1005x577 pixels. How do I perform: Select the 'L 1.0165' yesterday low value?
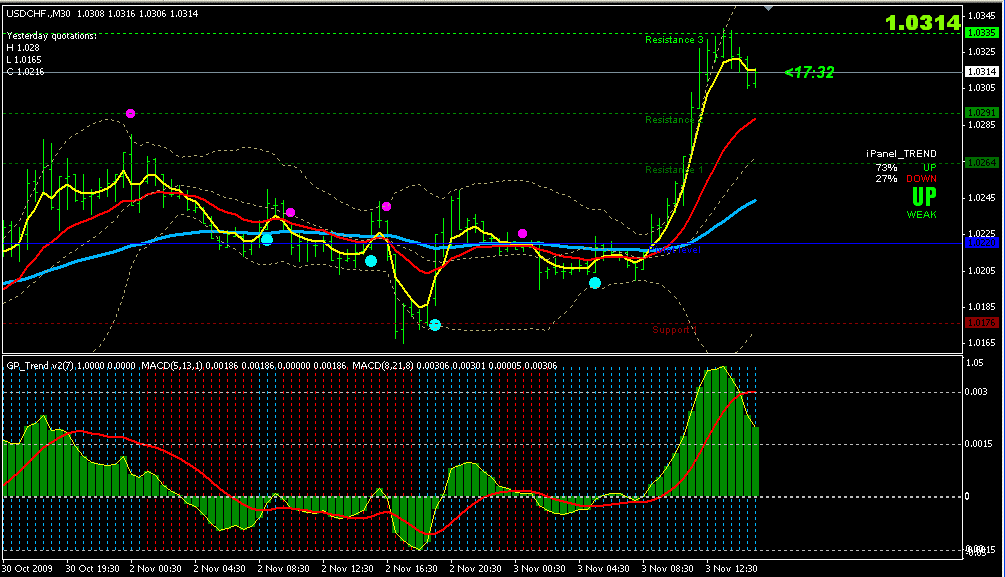tap(24, 60)
